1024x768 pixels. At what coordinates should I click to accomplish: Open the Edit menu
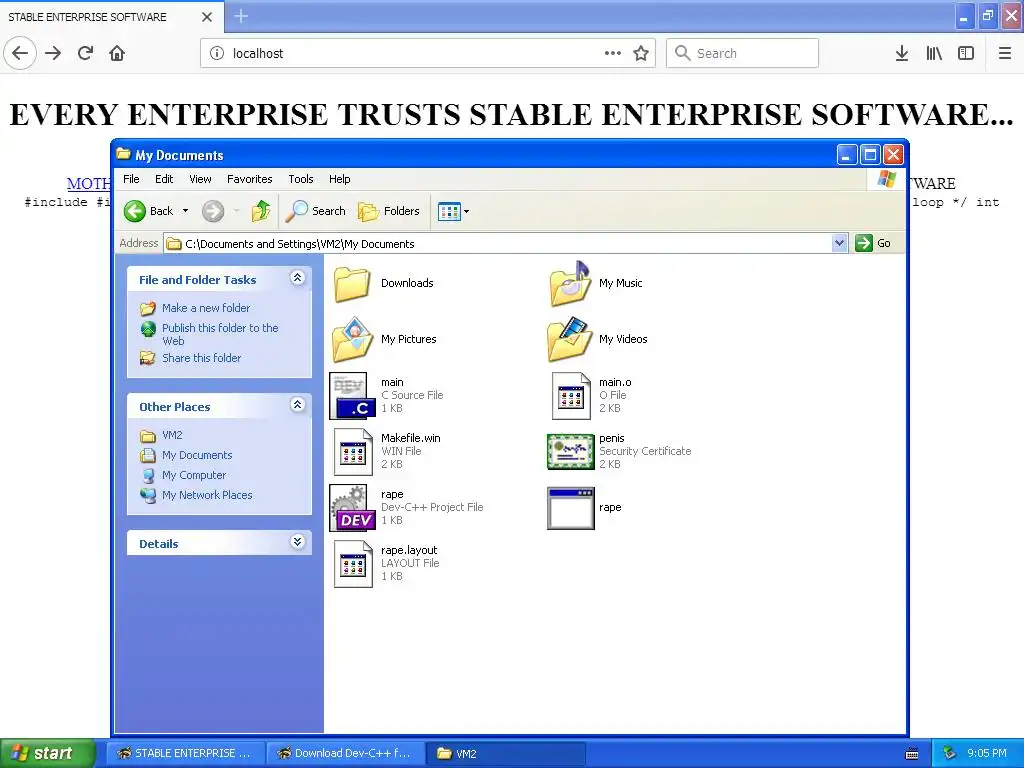164,179
